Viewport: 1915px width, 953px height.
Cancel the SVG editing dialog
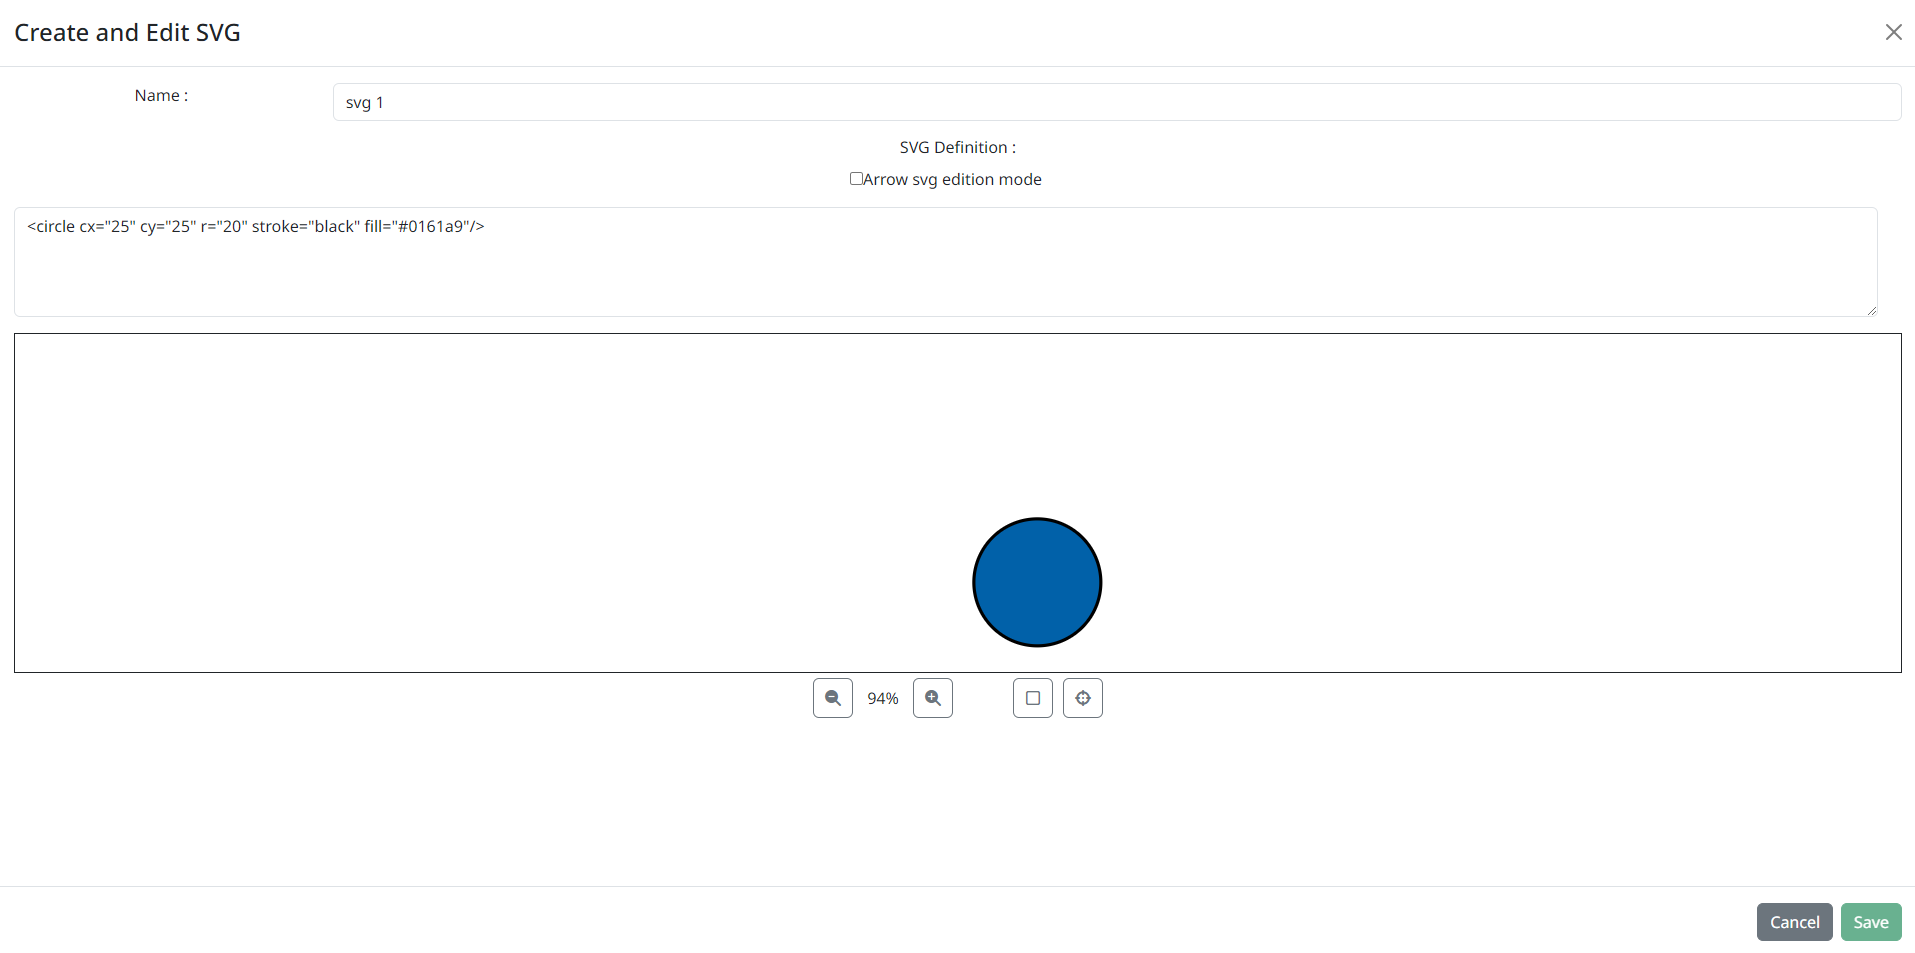[1794, 922]
